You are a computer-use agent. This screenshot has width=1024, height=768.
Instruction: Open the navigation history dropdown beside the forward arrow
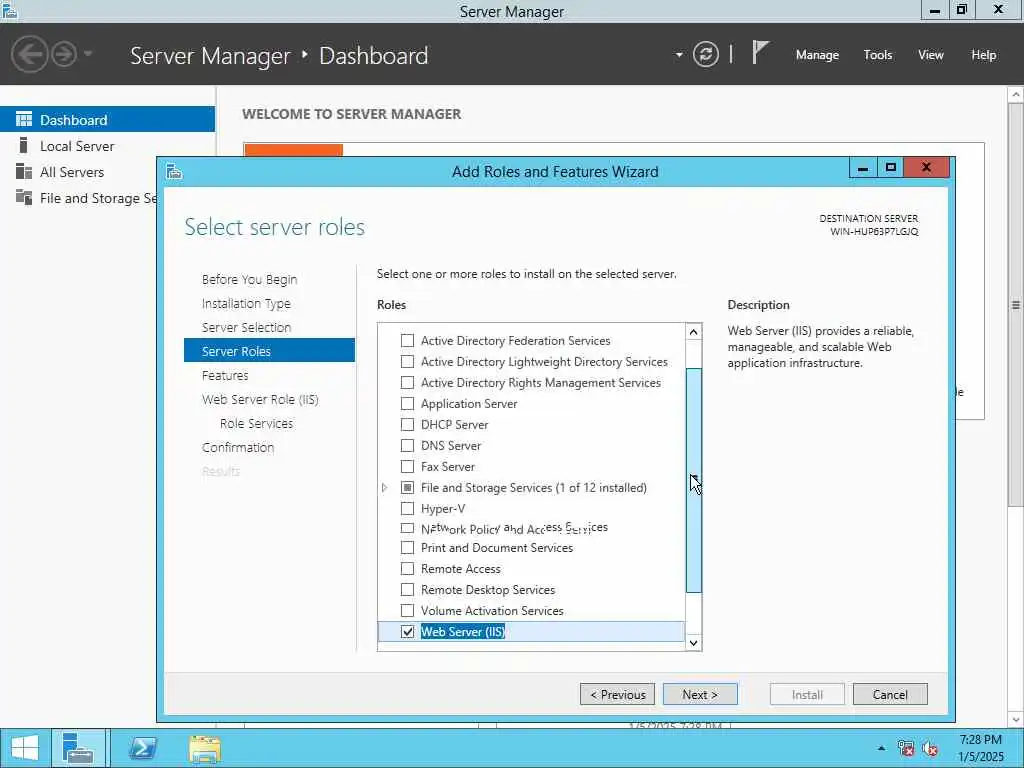88,54
